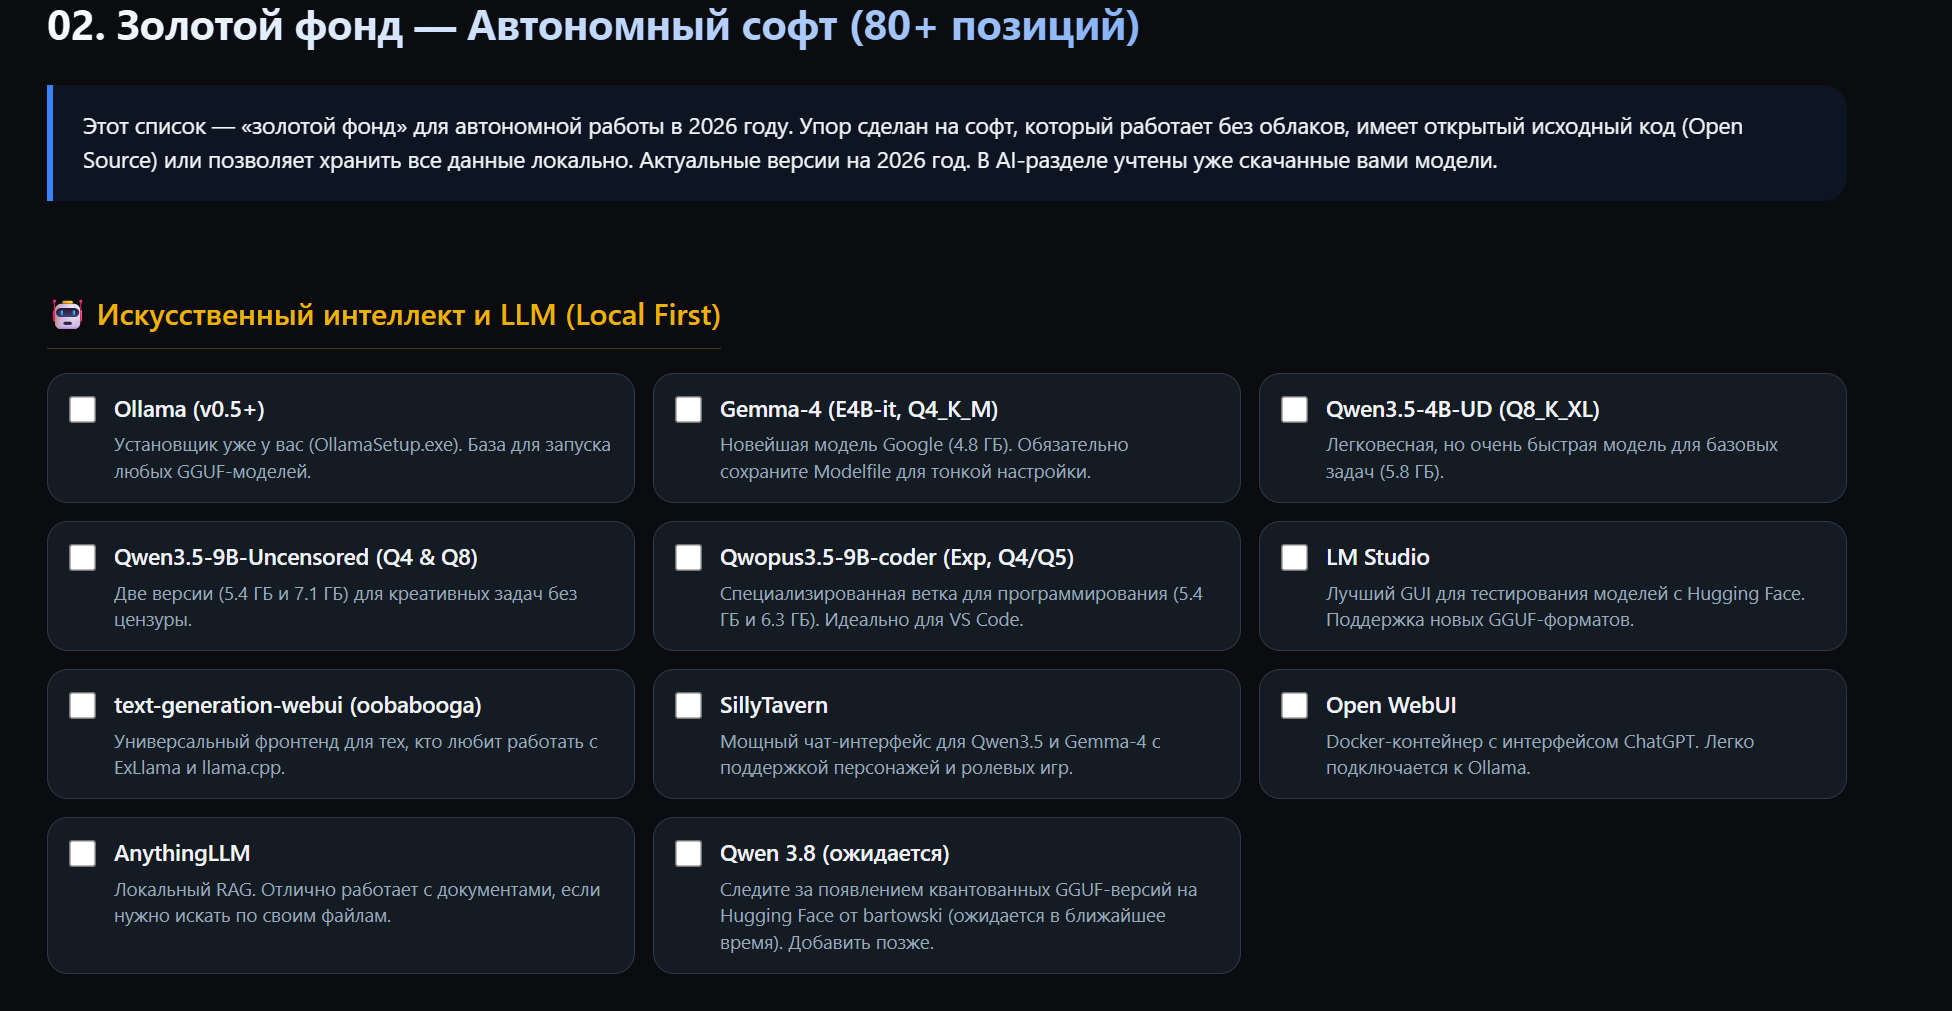
Task: Click the Искусственный интеллект и LLM heading
Action: pos(408,315)
